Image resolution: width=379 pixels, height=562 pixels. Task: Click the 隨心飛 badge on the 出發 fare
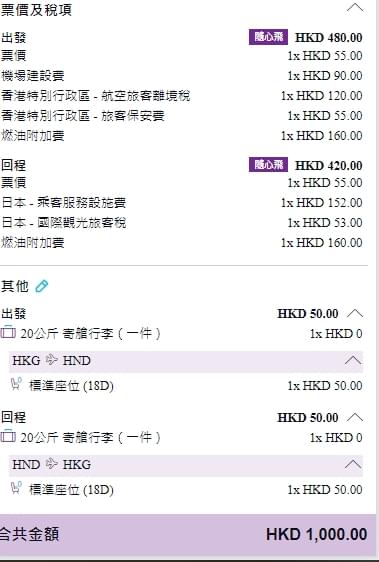point(268,37)
